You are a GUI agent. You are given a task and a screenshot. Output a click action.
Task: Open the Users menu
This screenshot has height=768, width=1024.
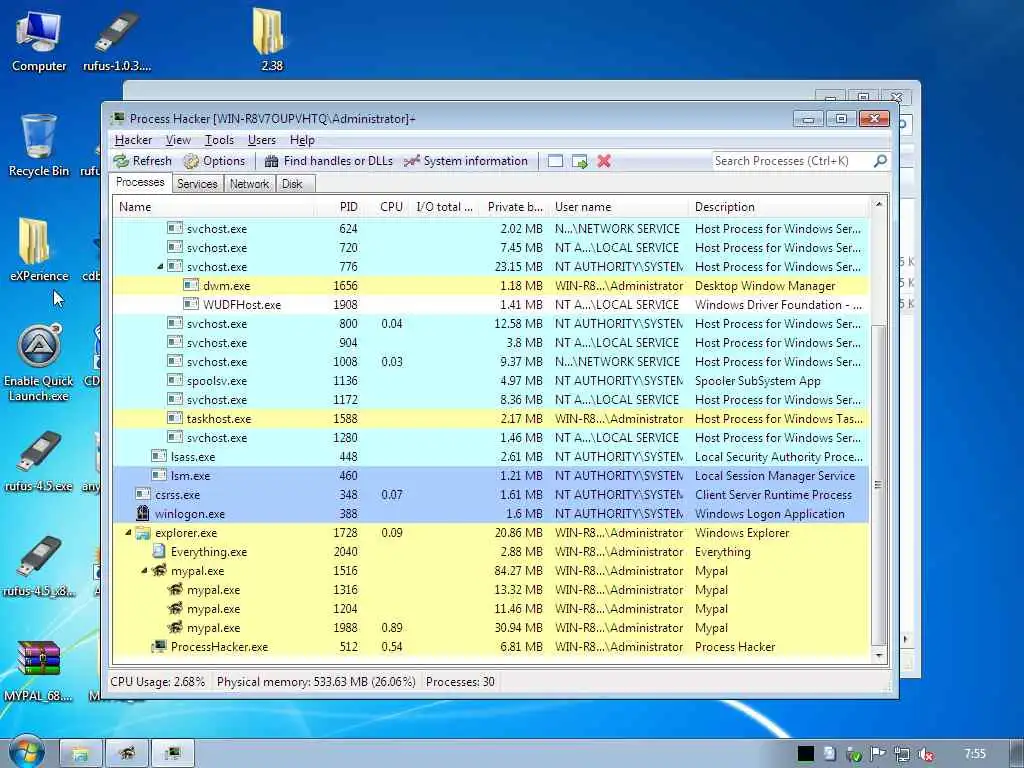coord(261,140)
